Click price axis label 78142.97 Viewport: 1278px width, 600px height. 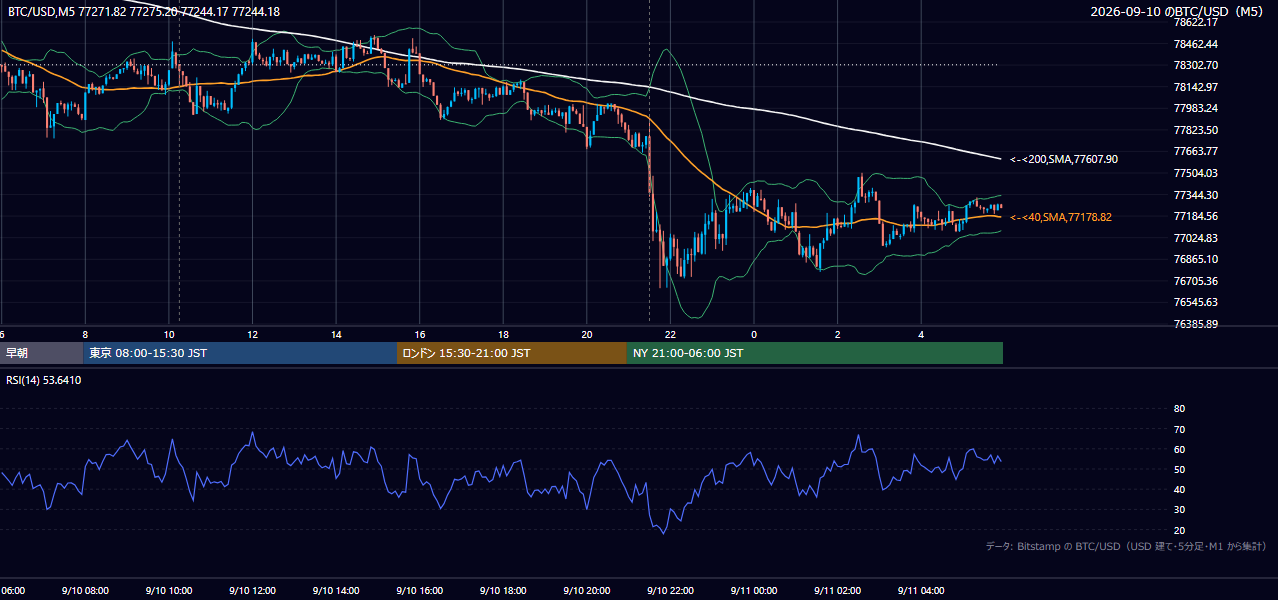pyautogui.click(x=1195, y=87)
